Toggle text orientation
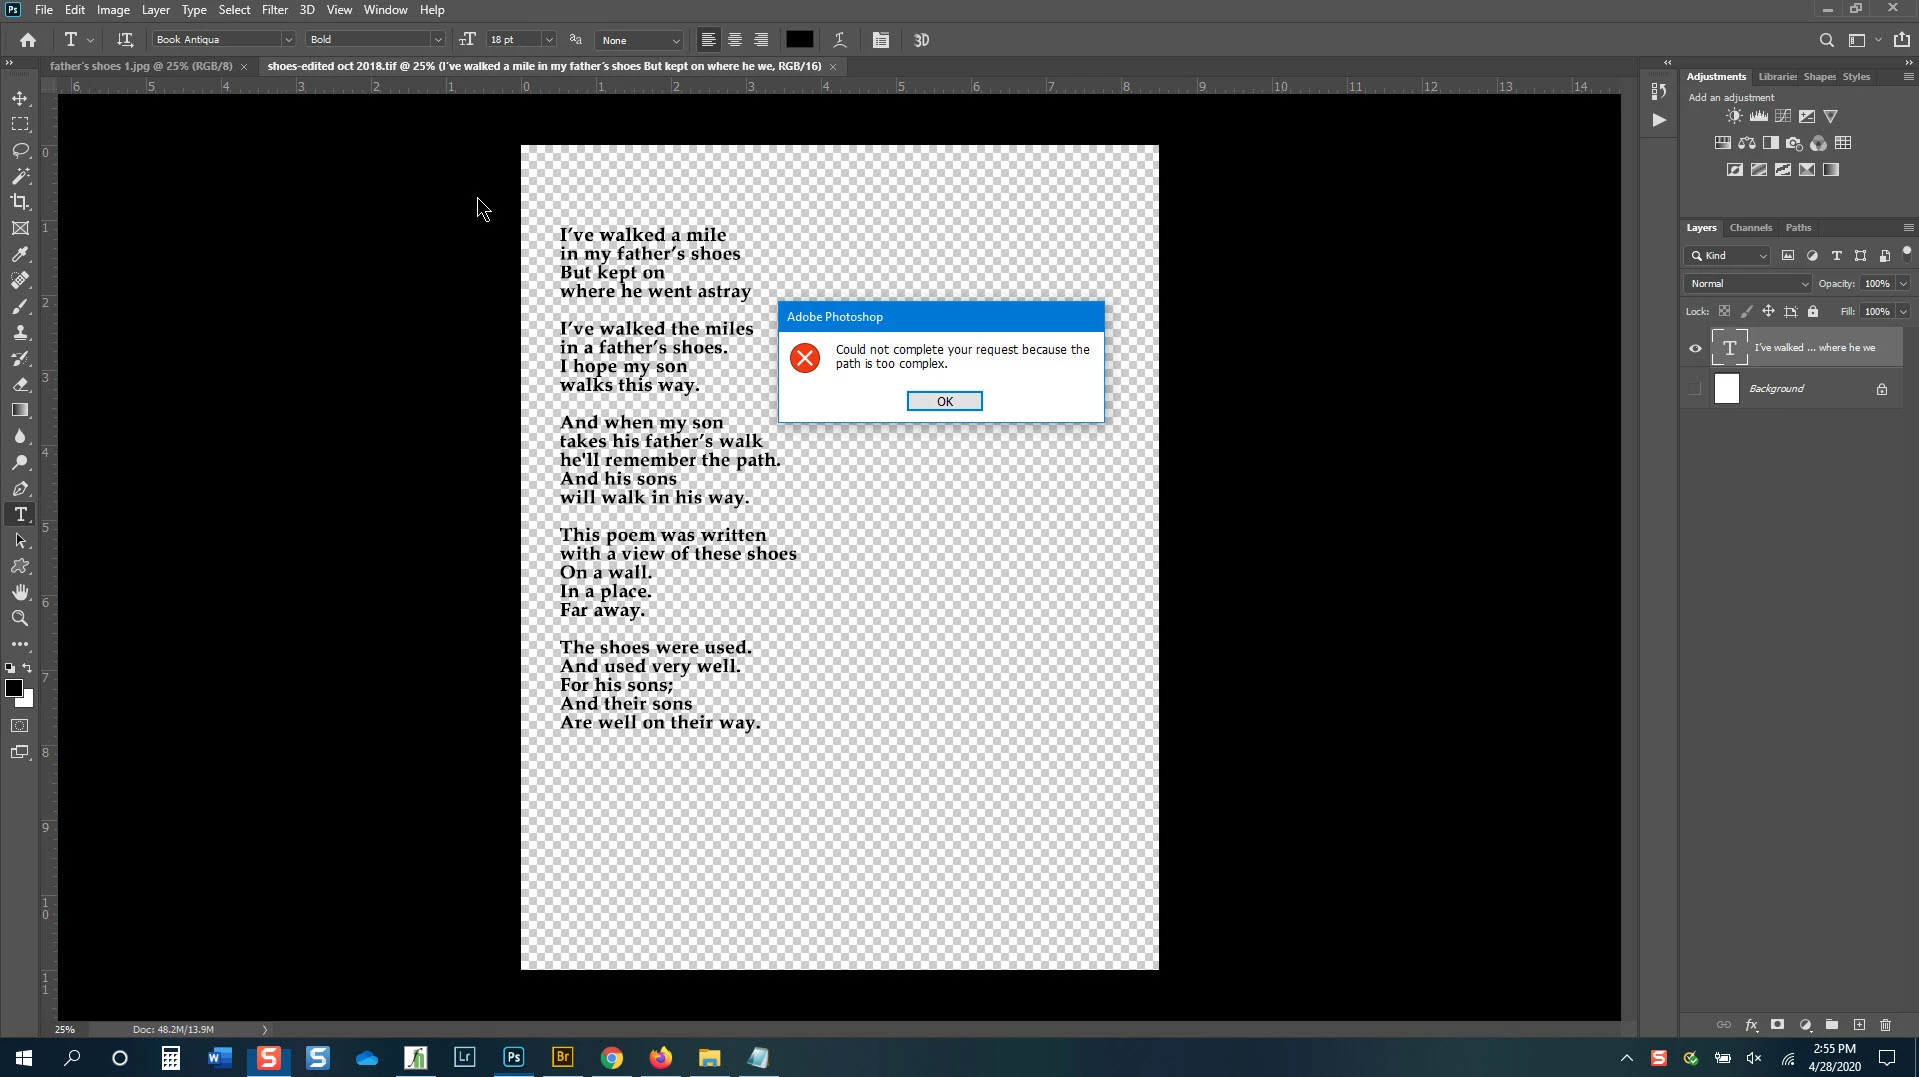The height and width of the screenshot is (1077, 1919). (125, 40)
